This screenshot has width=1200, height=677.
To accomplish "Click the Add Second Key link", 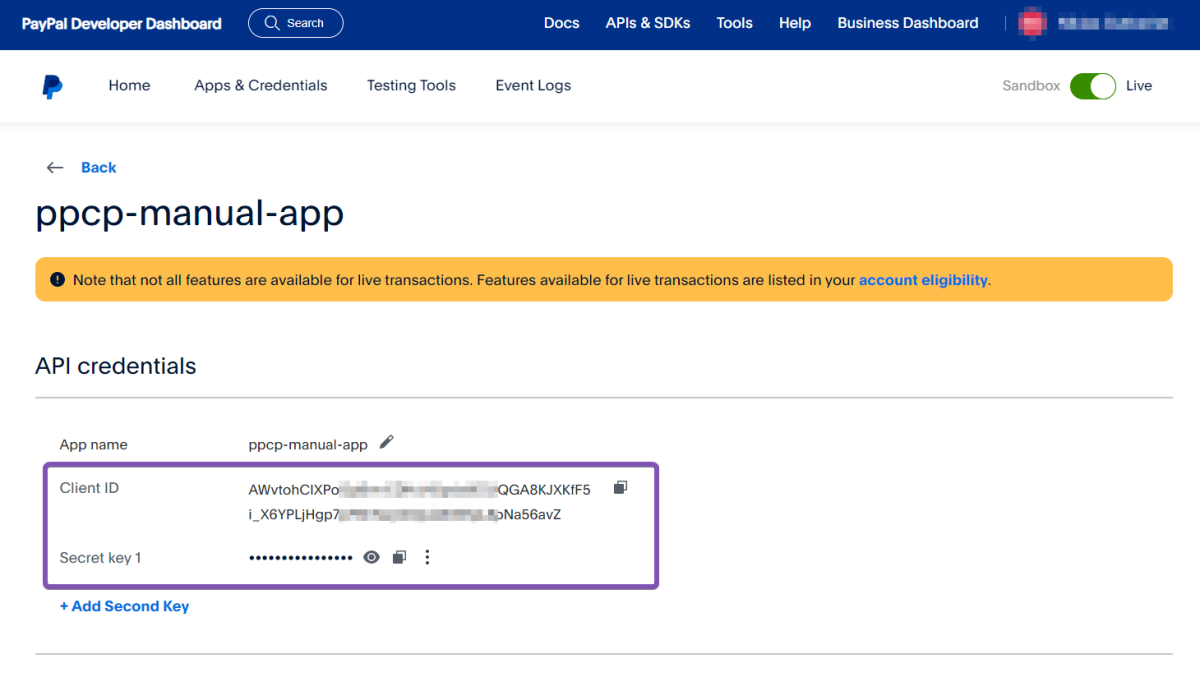I will click(124, 606).
